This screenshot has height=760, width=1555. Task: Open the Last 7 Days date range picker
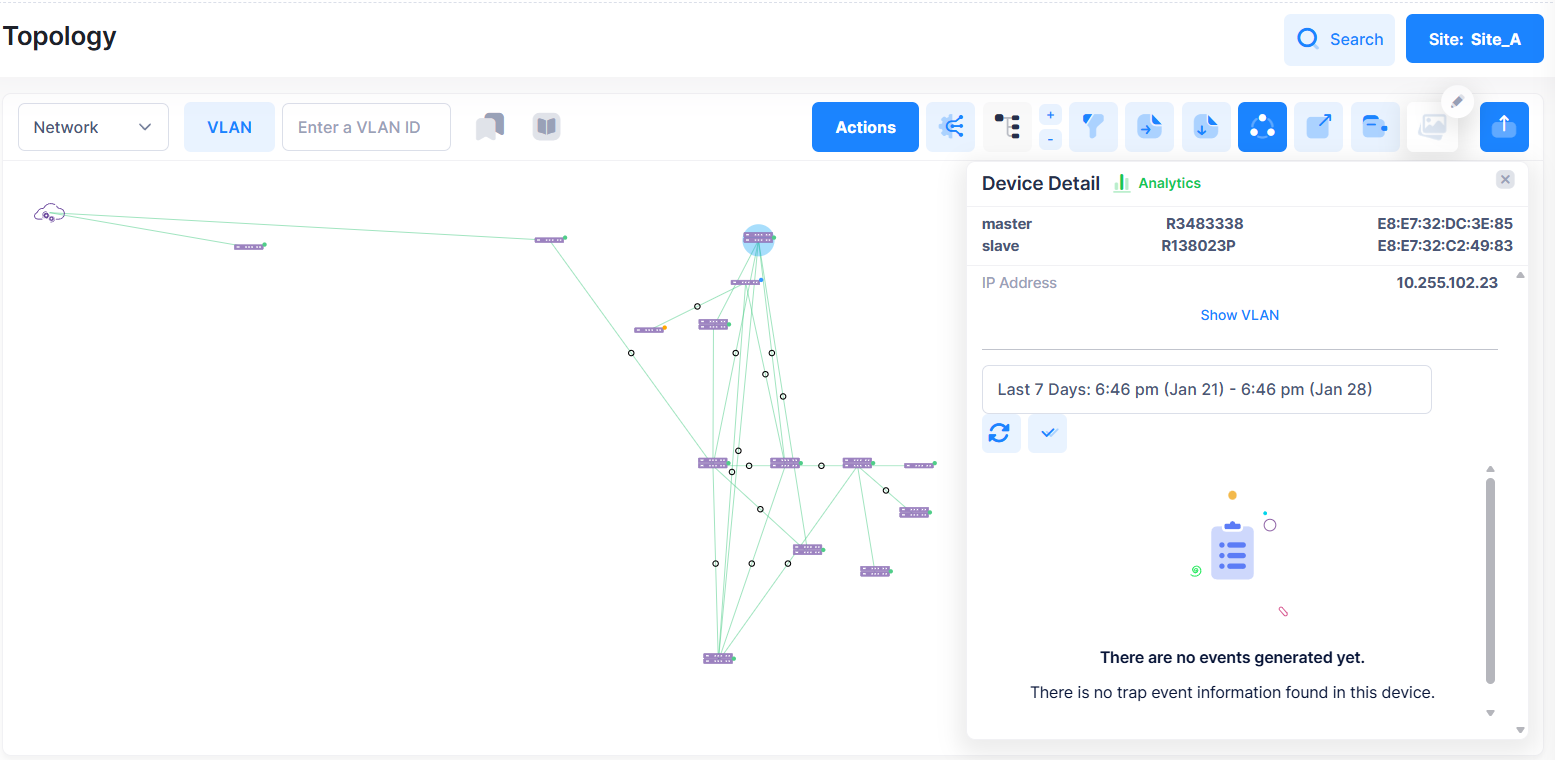[1206, 389]
